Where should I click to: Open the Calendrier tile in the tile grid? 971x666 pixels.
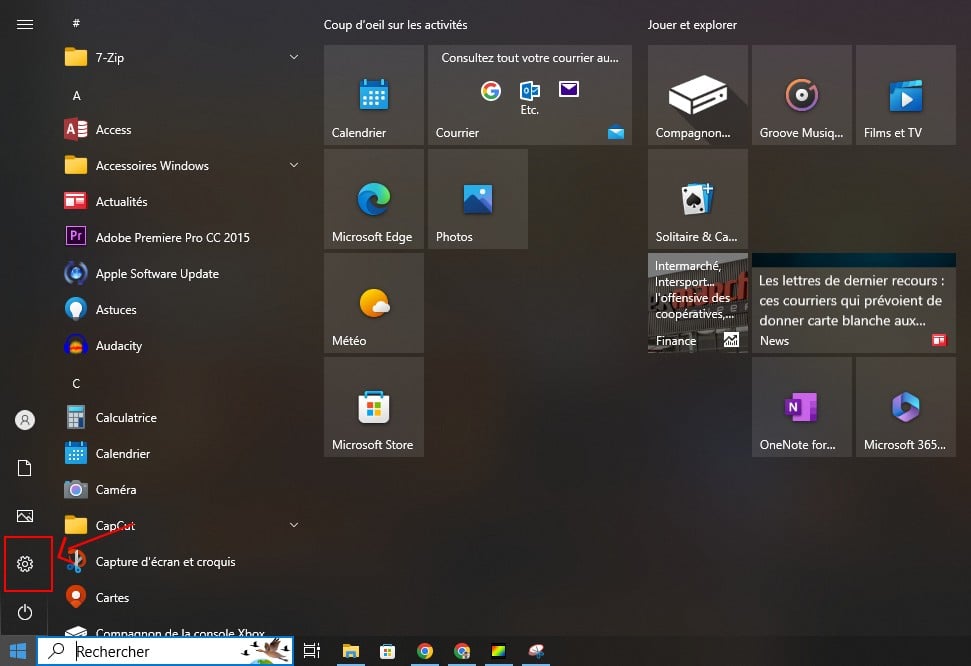pos(374,95)
